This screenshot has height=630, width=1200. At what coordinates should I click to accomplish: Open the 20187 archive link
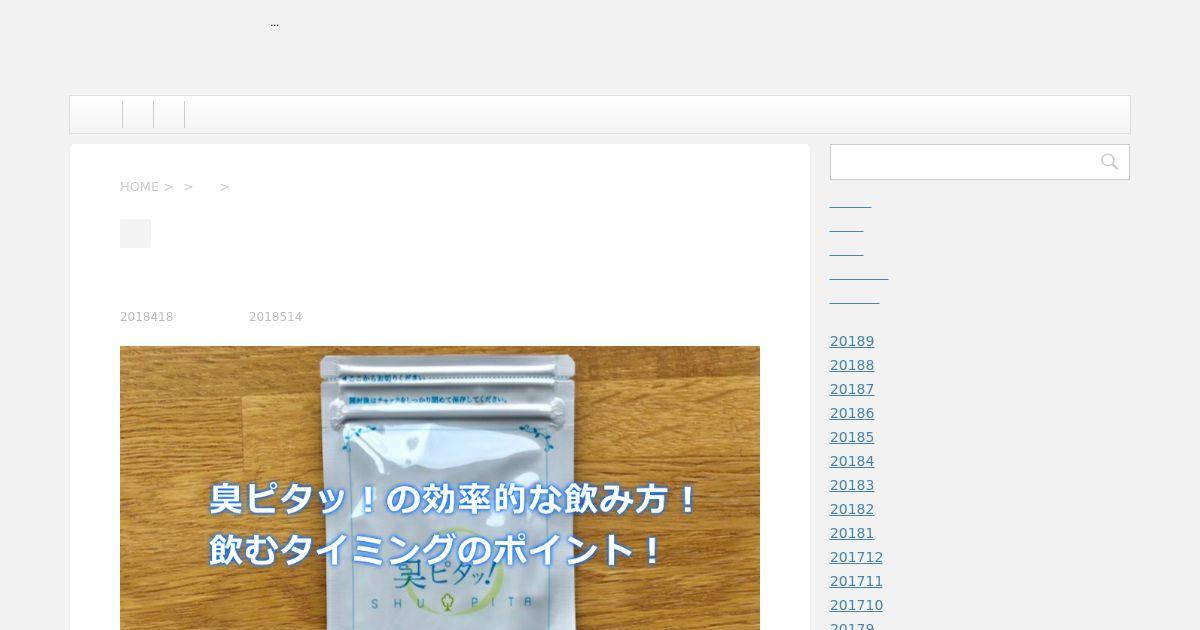[x=852, y=389]
